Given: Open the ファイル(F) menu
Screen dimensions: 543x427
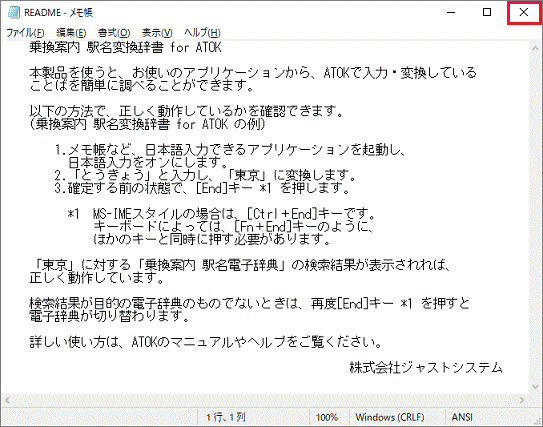Looking at the screenshot, I should pyautogui.click(x=25, y=33).
